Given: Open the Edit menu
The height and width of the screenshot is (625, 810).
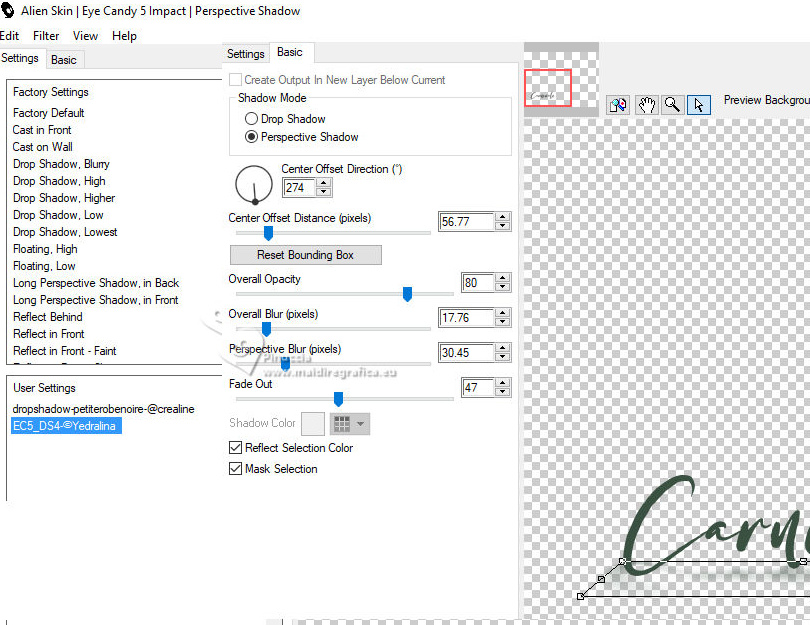Looking at the screenshot, I should tap(9, 36).
